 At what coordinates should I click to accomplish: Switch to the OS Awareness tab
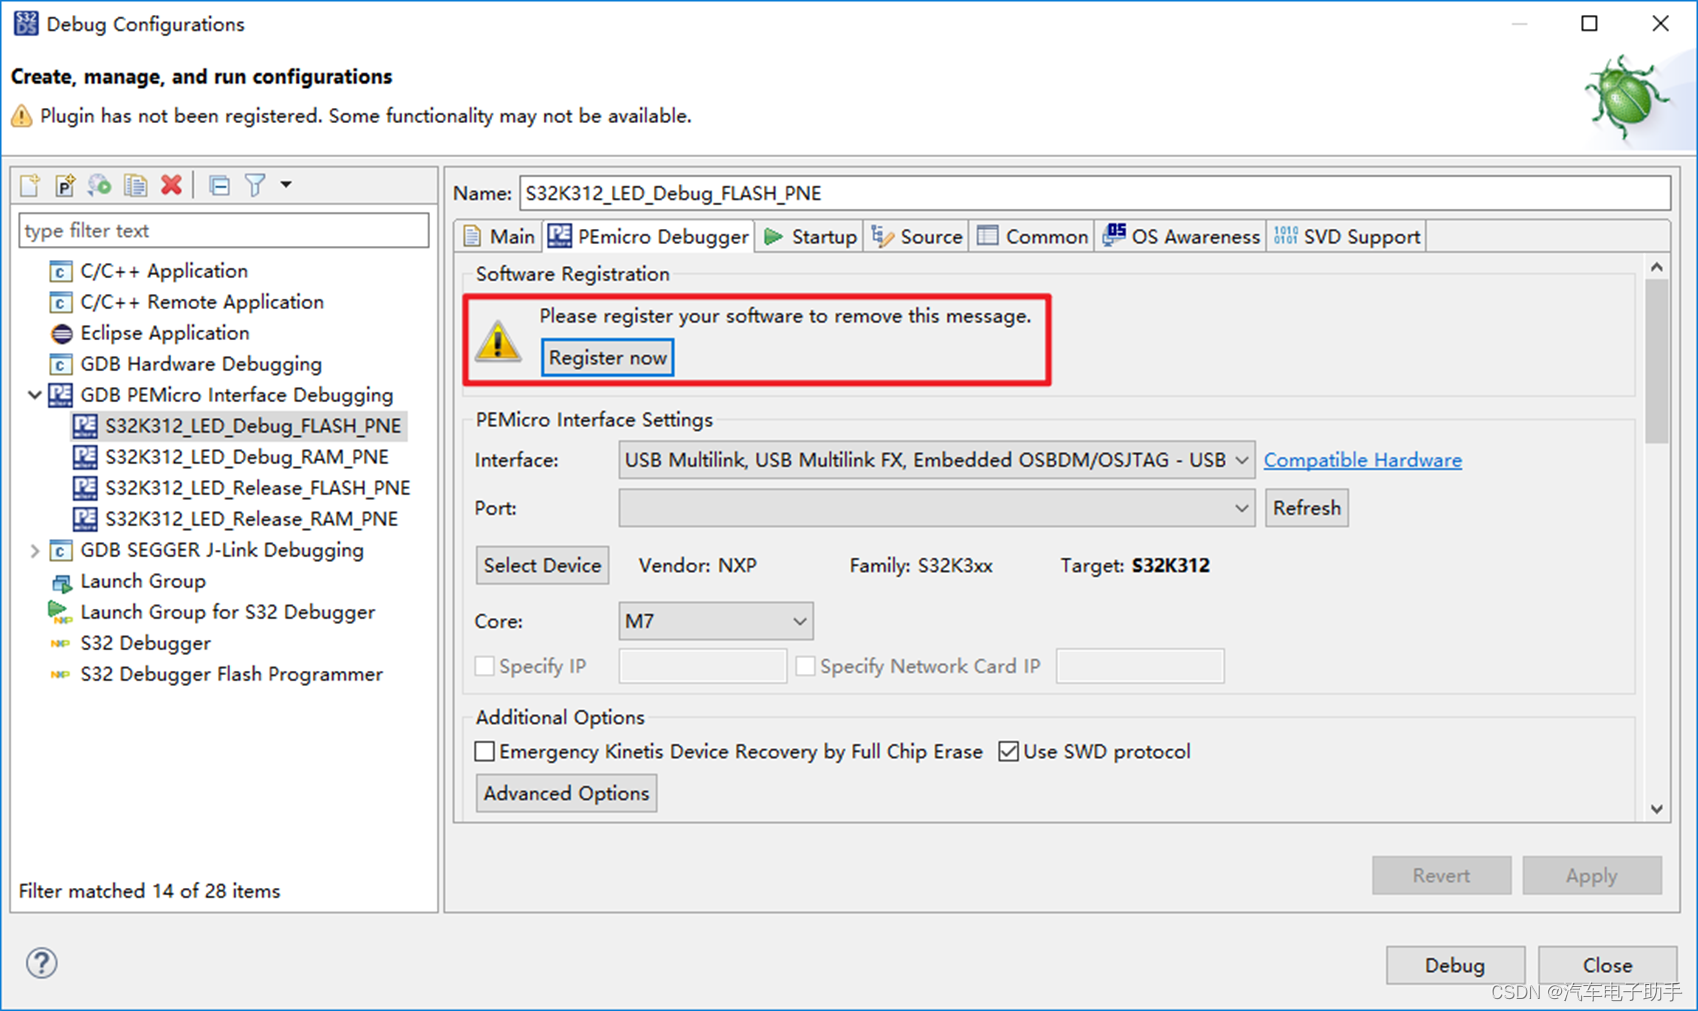[1181, 237]
